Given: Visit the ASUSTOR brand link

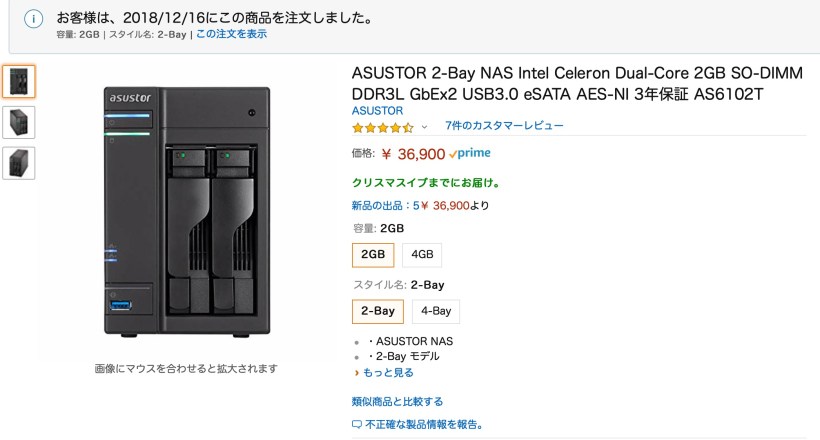Looking at the screenshot, I should [x=377, y=110].
